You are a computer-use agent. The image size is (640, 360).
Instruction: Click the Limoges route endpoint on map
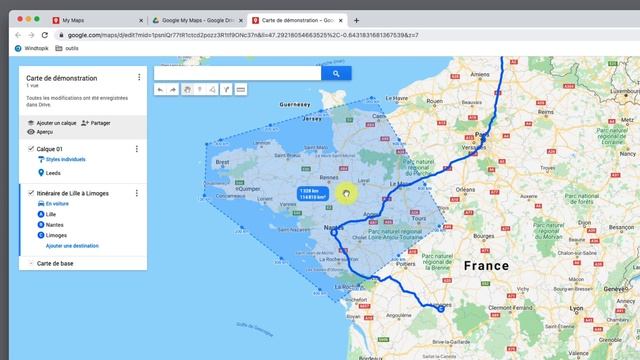tap(441, 309)
